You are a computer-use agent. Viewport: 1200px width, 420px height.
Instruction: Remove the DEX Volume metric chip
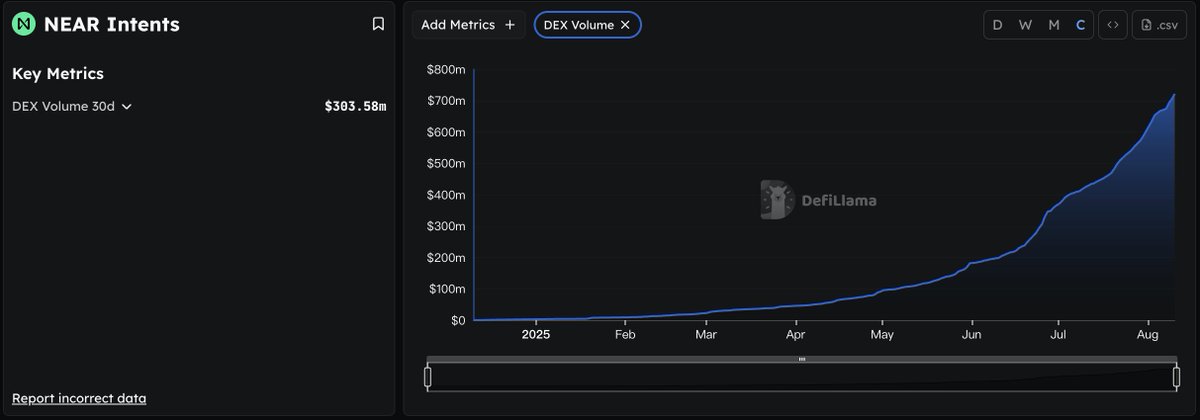click(625, 25)
